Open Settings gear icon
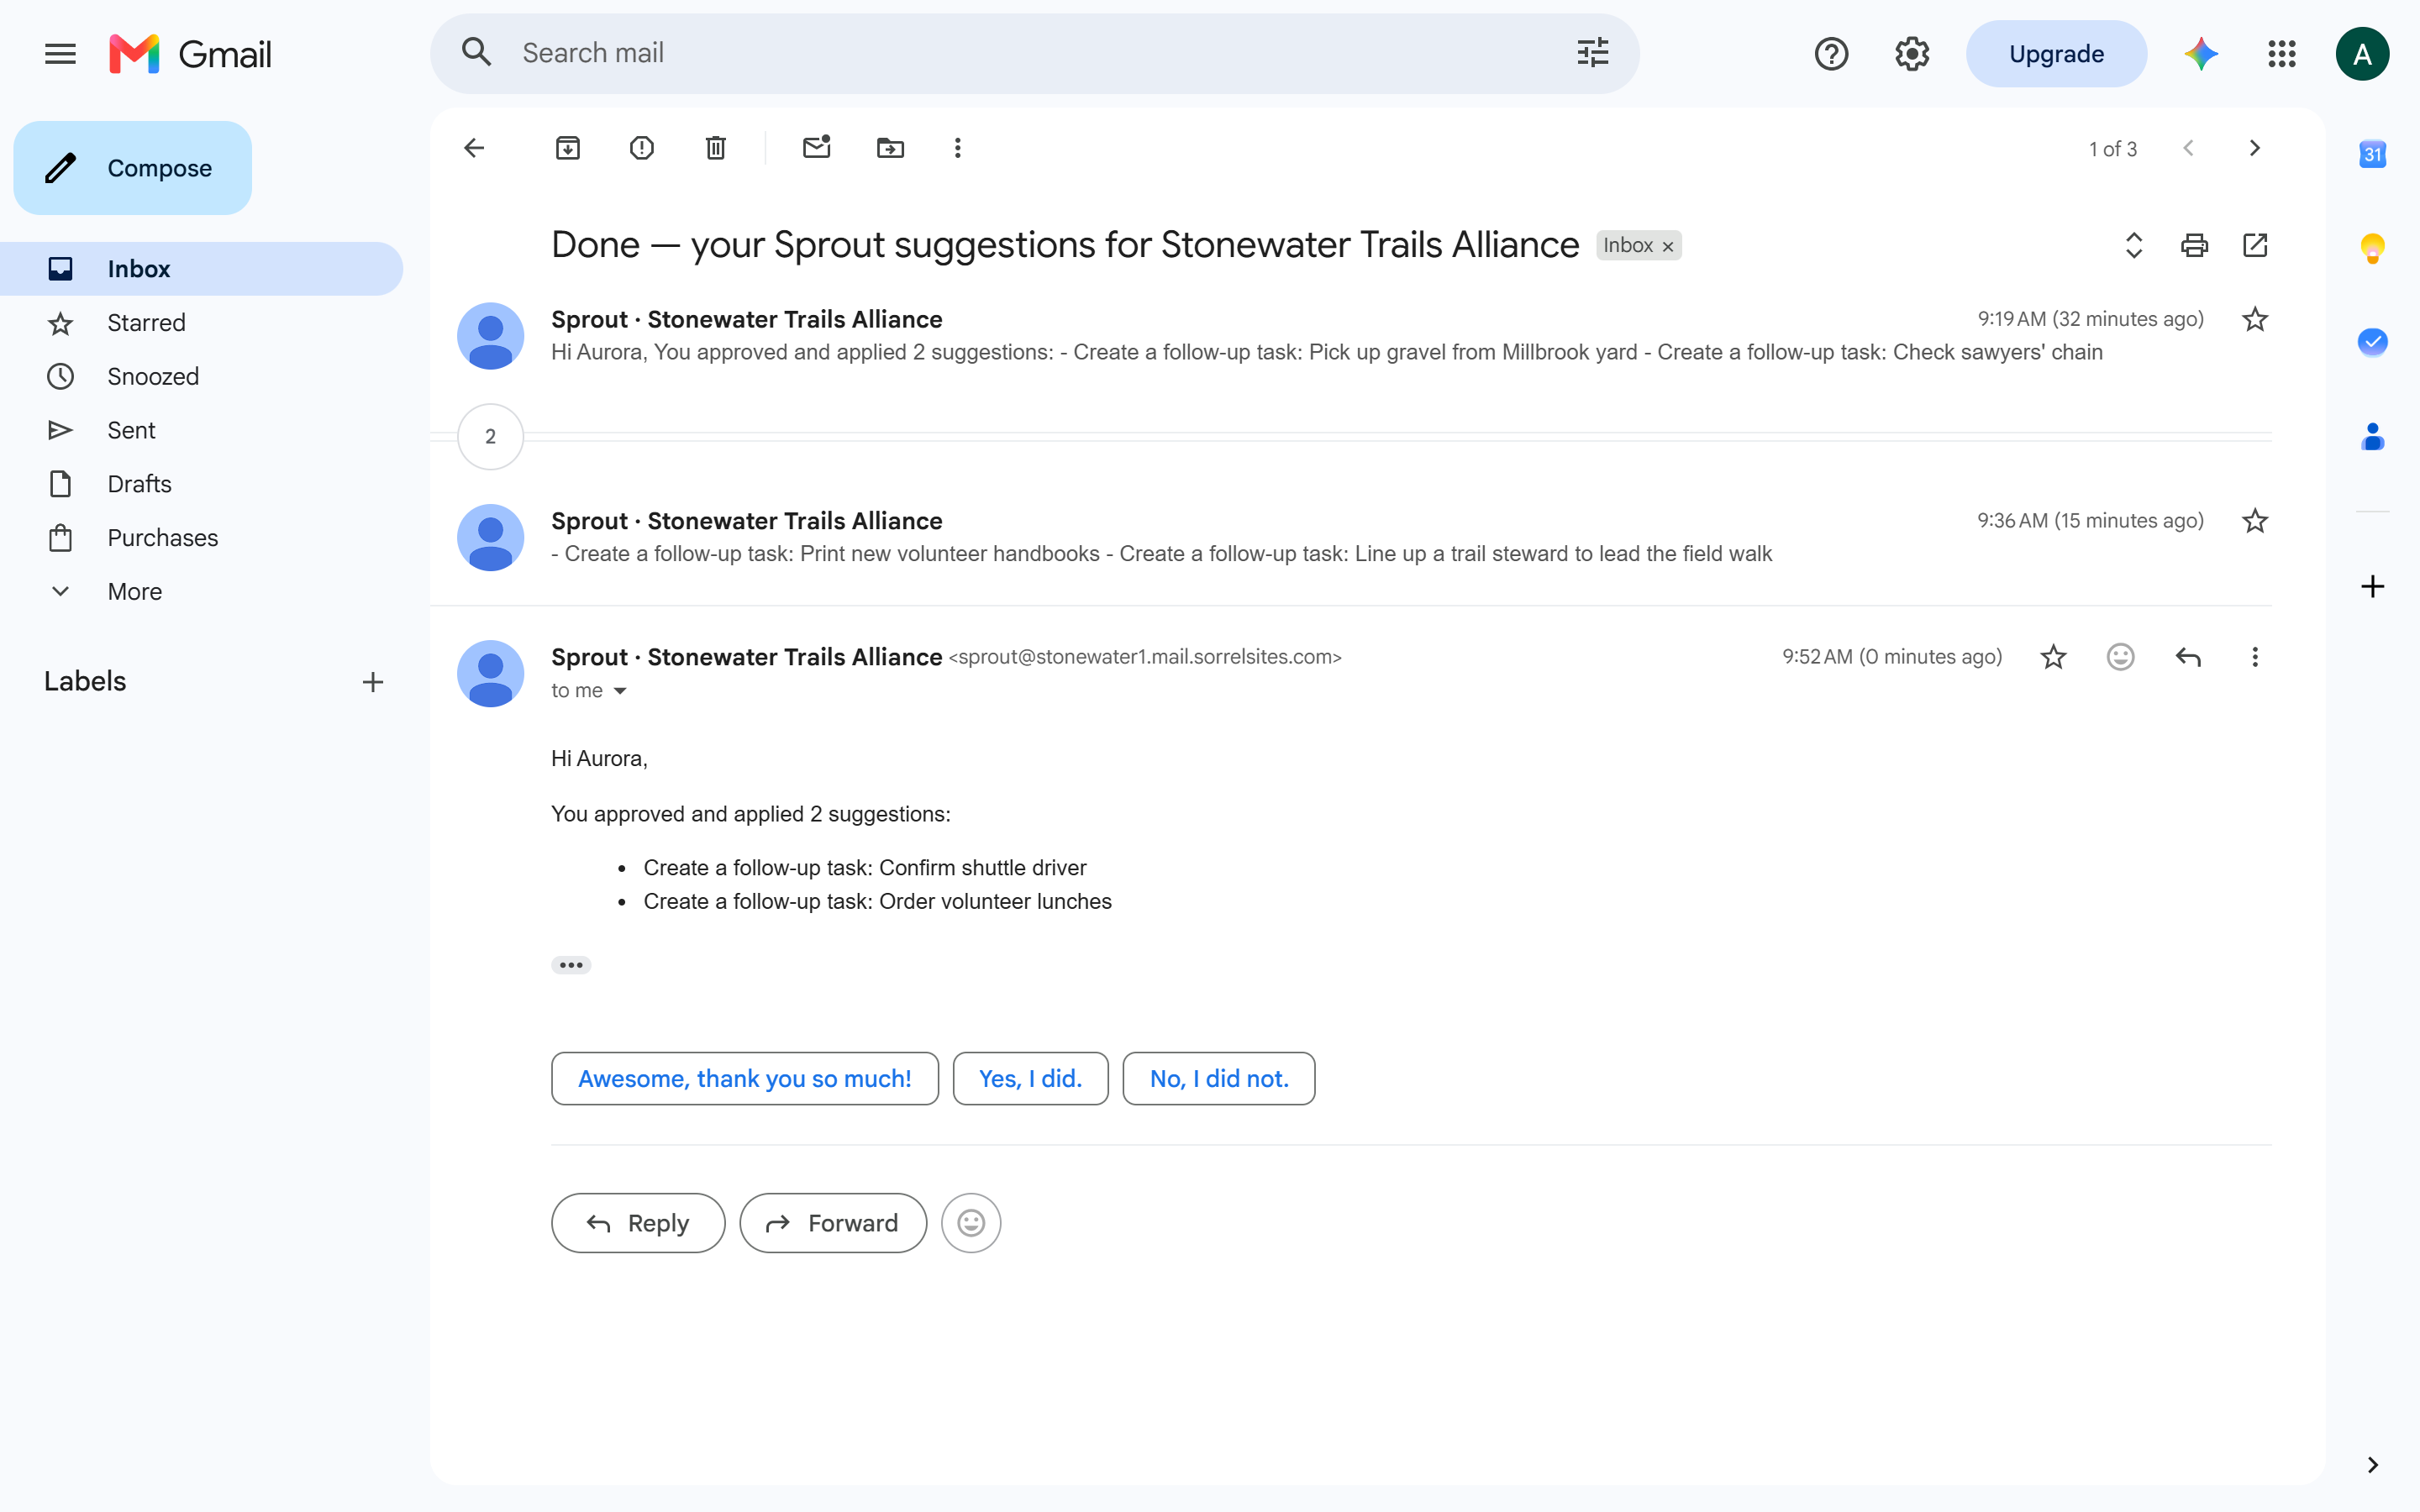The height and width of the screenshot is (1512, 2420). 1912,54
